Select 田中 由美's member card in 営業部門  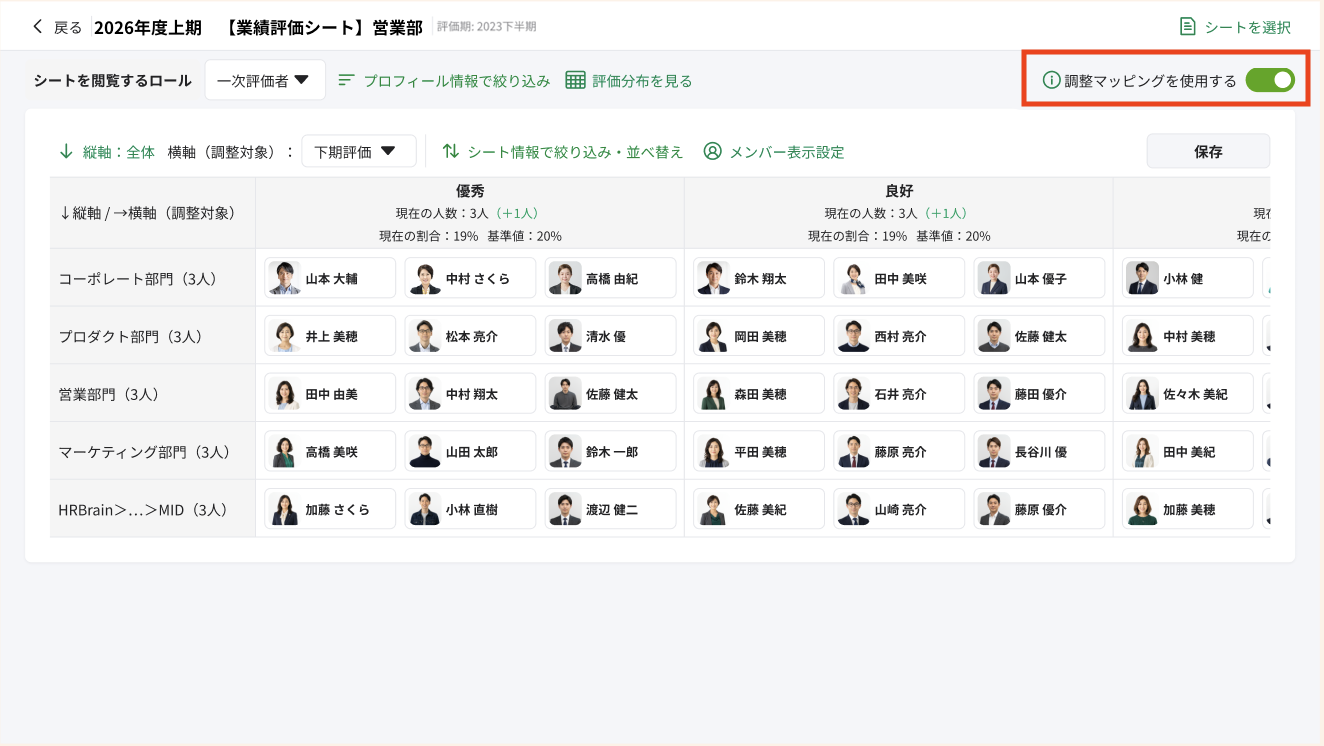click(329, 394)
